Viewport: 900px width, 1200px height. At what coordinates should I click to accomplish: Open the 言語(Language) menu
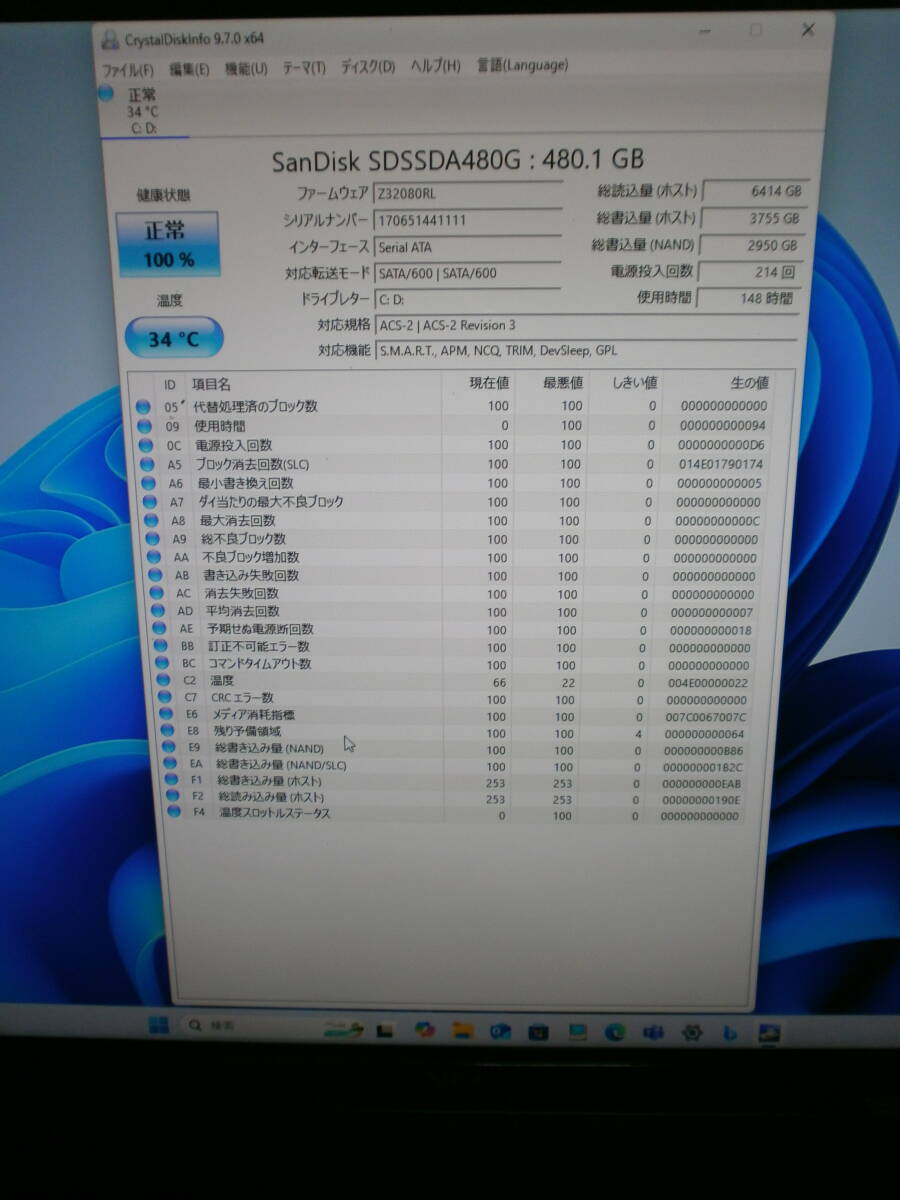click(522, 65)
